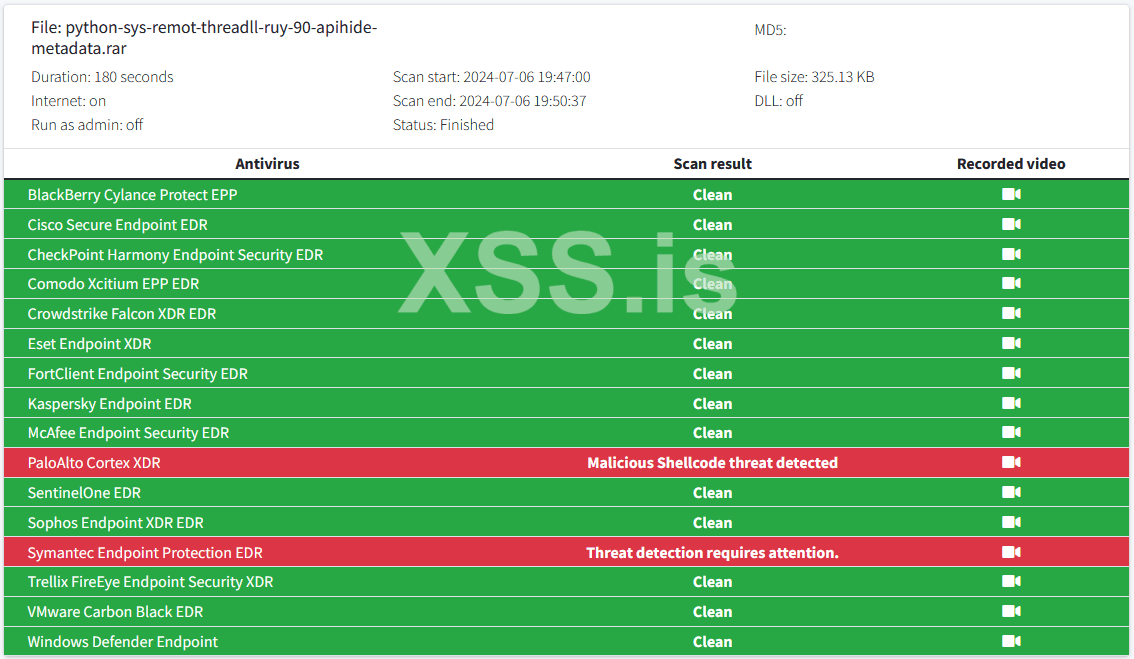Click Eset Endpoint XDR name
The height and width of the screenshot is (659, 1134).
(89, 344)
